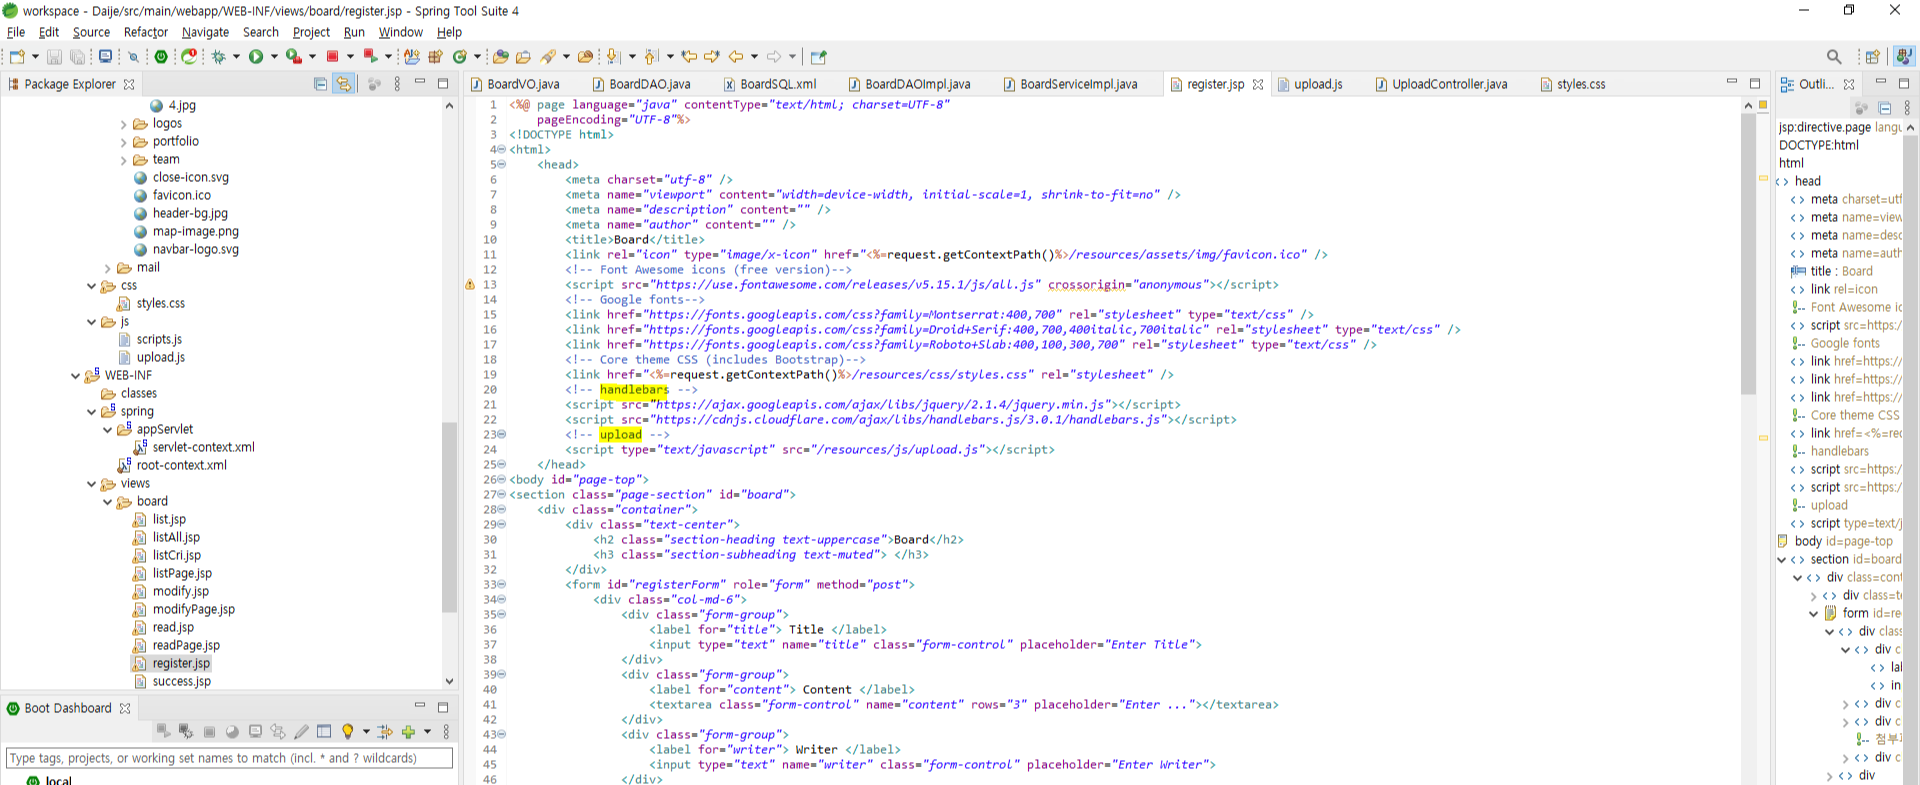Select 'title : Board' in Outline
The height and width of the screenshot is (785, 1920).
tap(1841, 272)
